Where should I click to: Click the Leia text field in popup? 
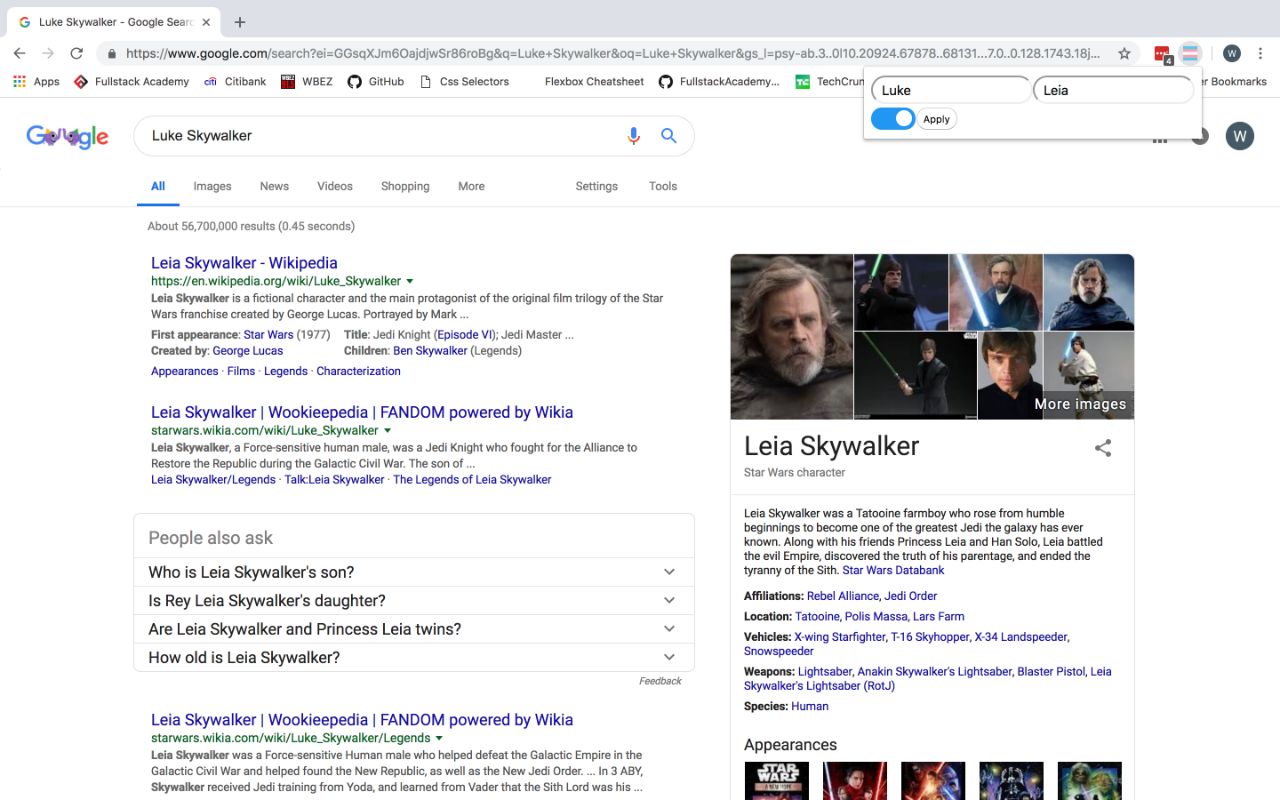click(1113, 90)
